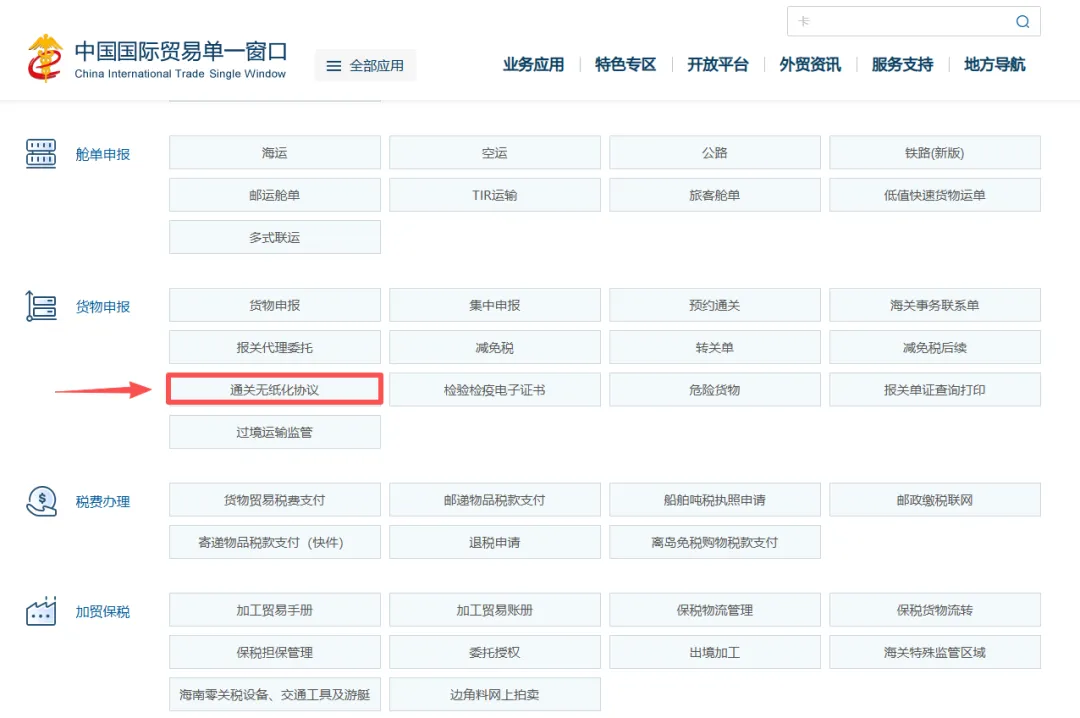Select the 地方导航 navigation tab
The image size is (1080, 718).
coord(994,64)
